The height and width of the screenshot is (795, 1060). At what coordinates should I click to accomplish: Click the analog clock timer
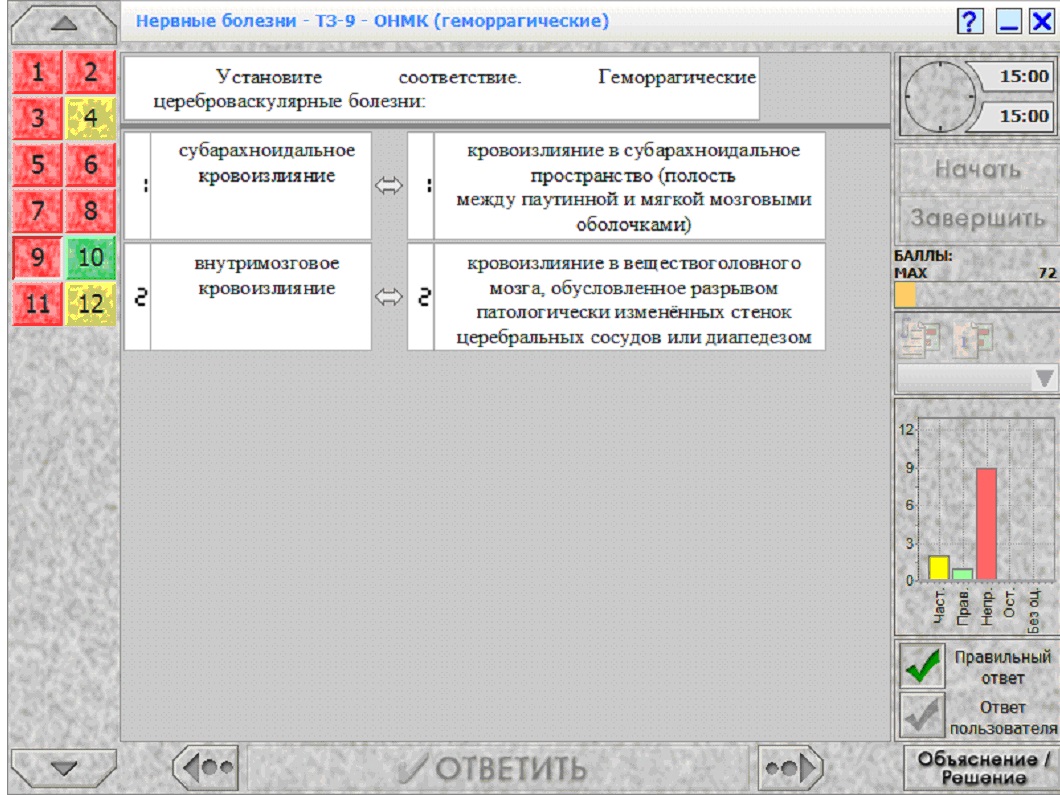coord(940,97)
